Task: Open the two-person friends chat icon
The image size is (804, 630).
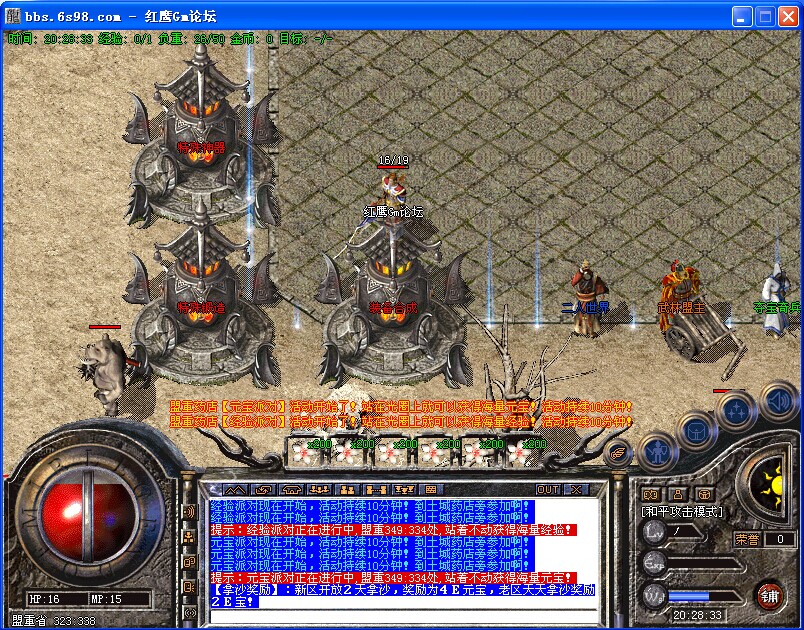Action: point(347,490)
